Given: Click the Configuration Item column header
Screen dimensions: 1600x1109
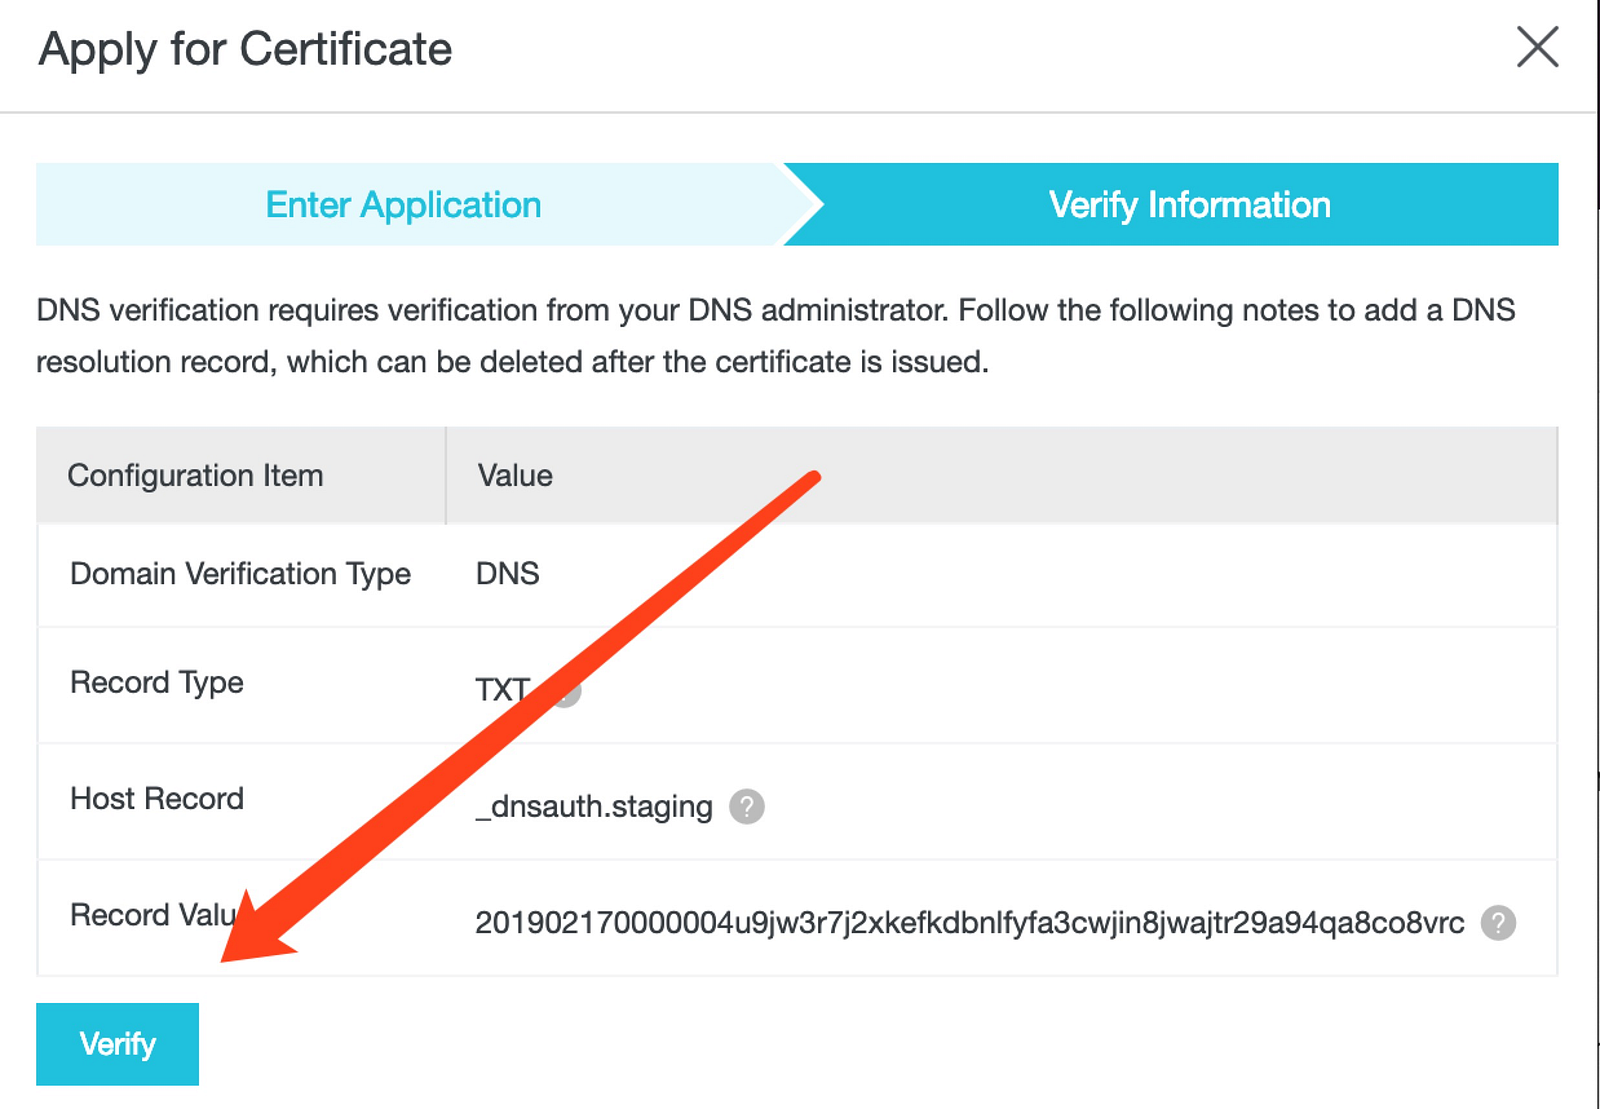Looking at the screenshot, I should click(x=195, y=475).
